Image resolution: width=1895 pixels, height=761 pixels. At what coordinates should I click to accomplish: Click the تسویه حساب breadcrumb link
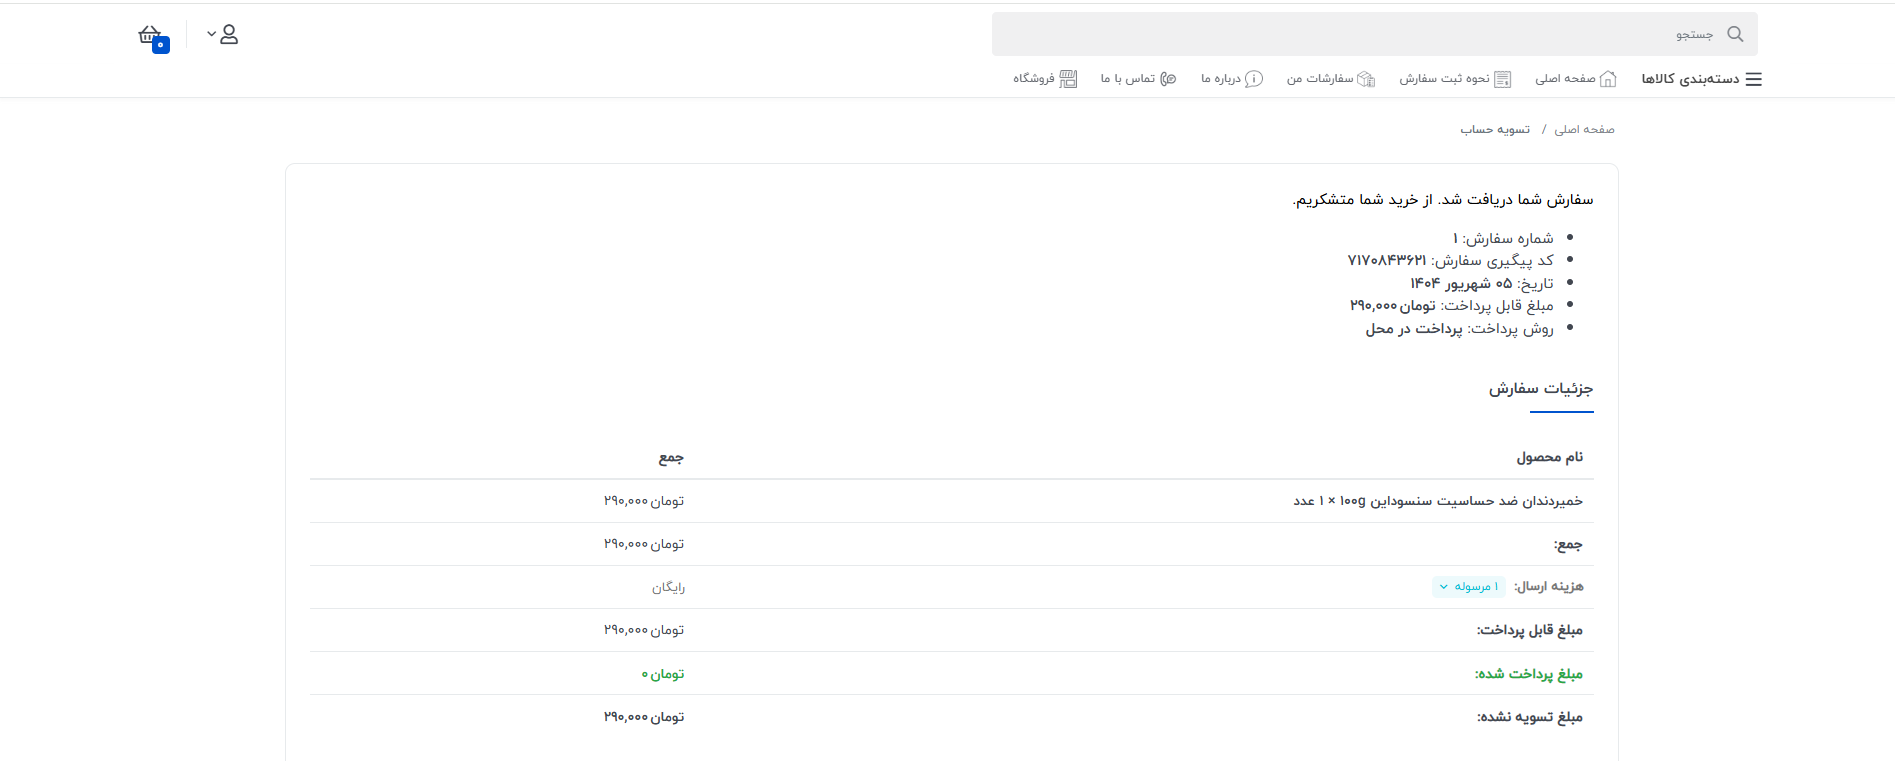pos(1495,130)
